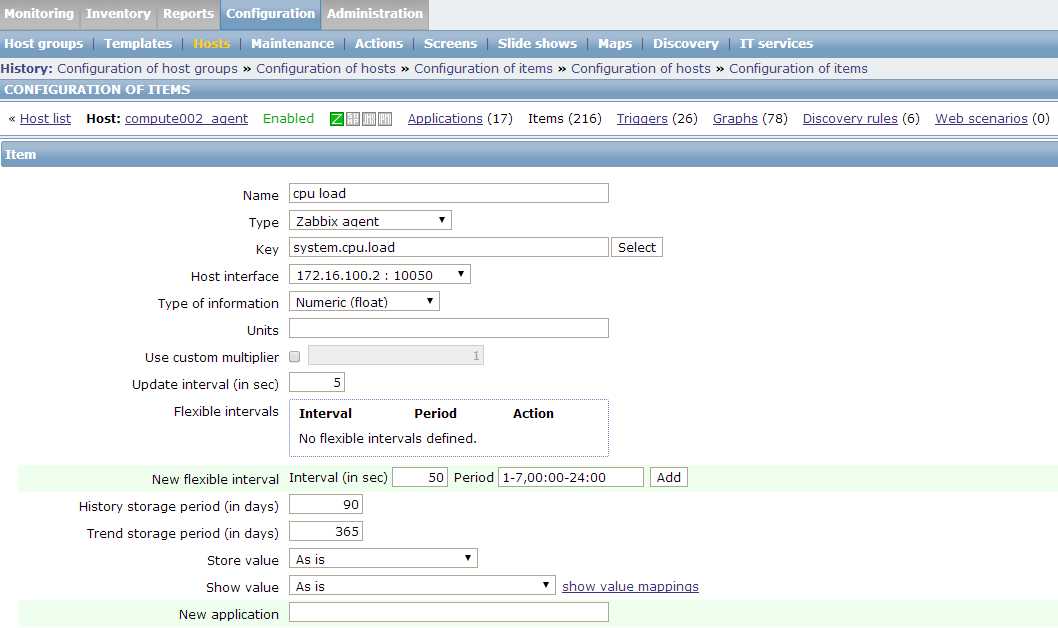Open the Triggers link

(642, 119)
